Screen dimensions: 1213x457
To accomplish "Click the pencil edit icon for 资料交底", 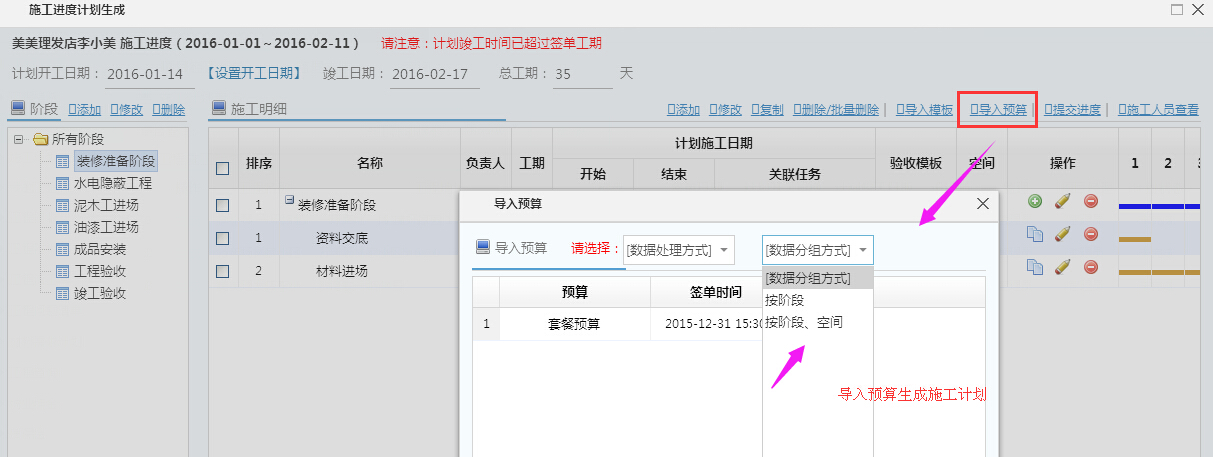I will coord(1063,234).
